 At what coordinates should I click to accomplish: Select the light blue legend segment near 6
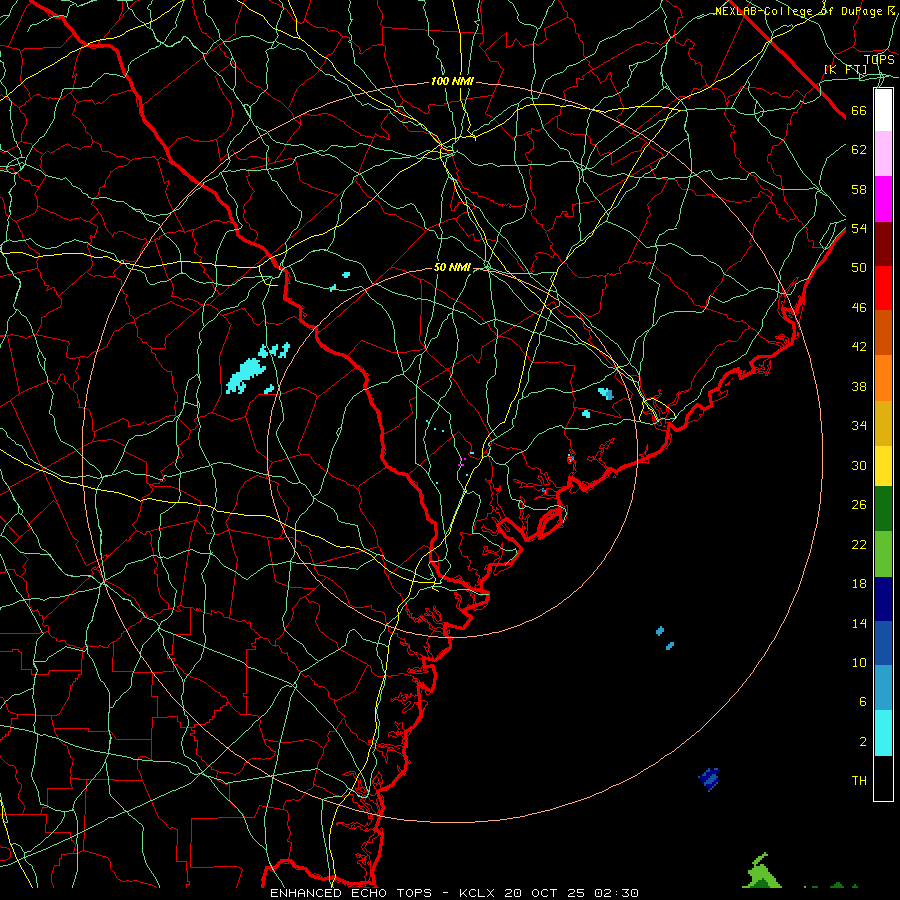click(883, 687)
